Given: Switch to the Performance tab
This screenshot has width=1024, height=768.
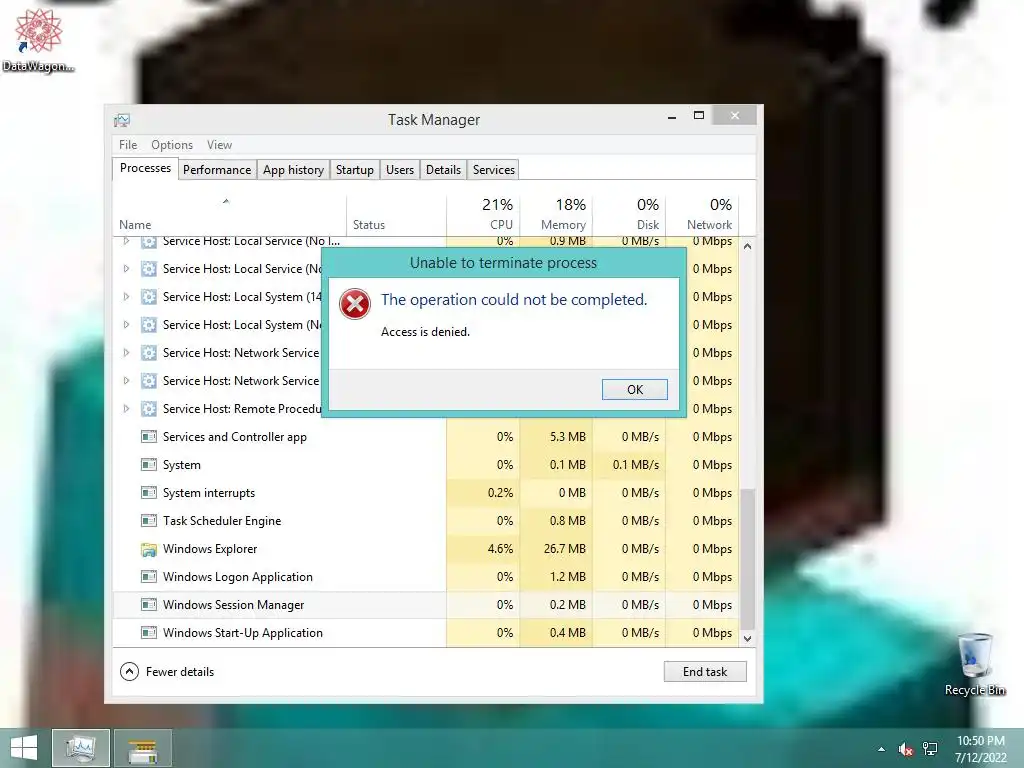Looking at the screenshot, I should (x=217, y=170).
